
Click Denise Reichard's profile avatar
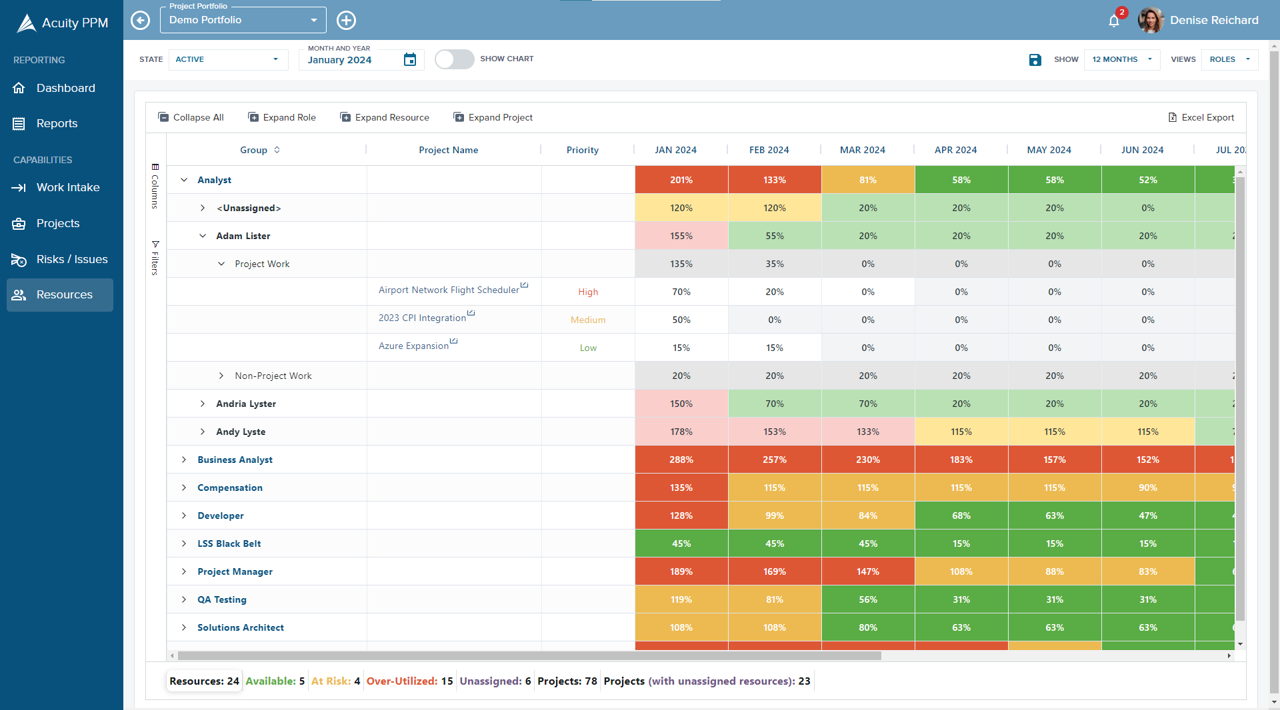pos(1150,20)
